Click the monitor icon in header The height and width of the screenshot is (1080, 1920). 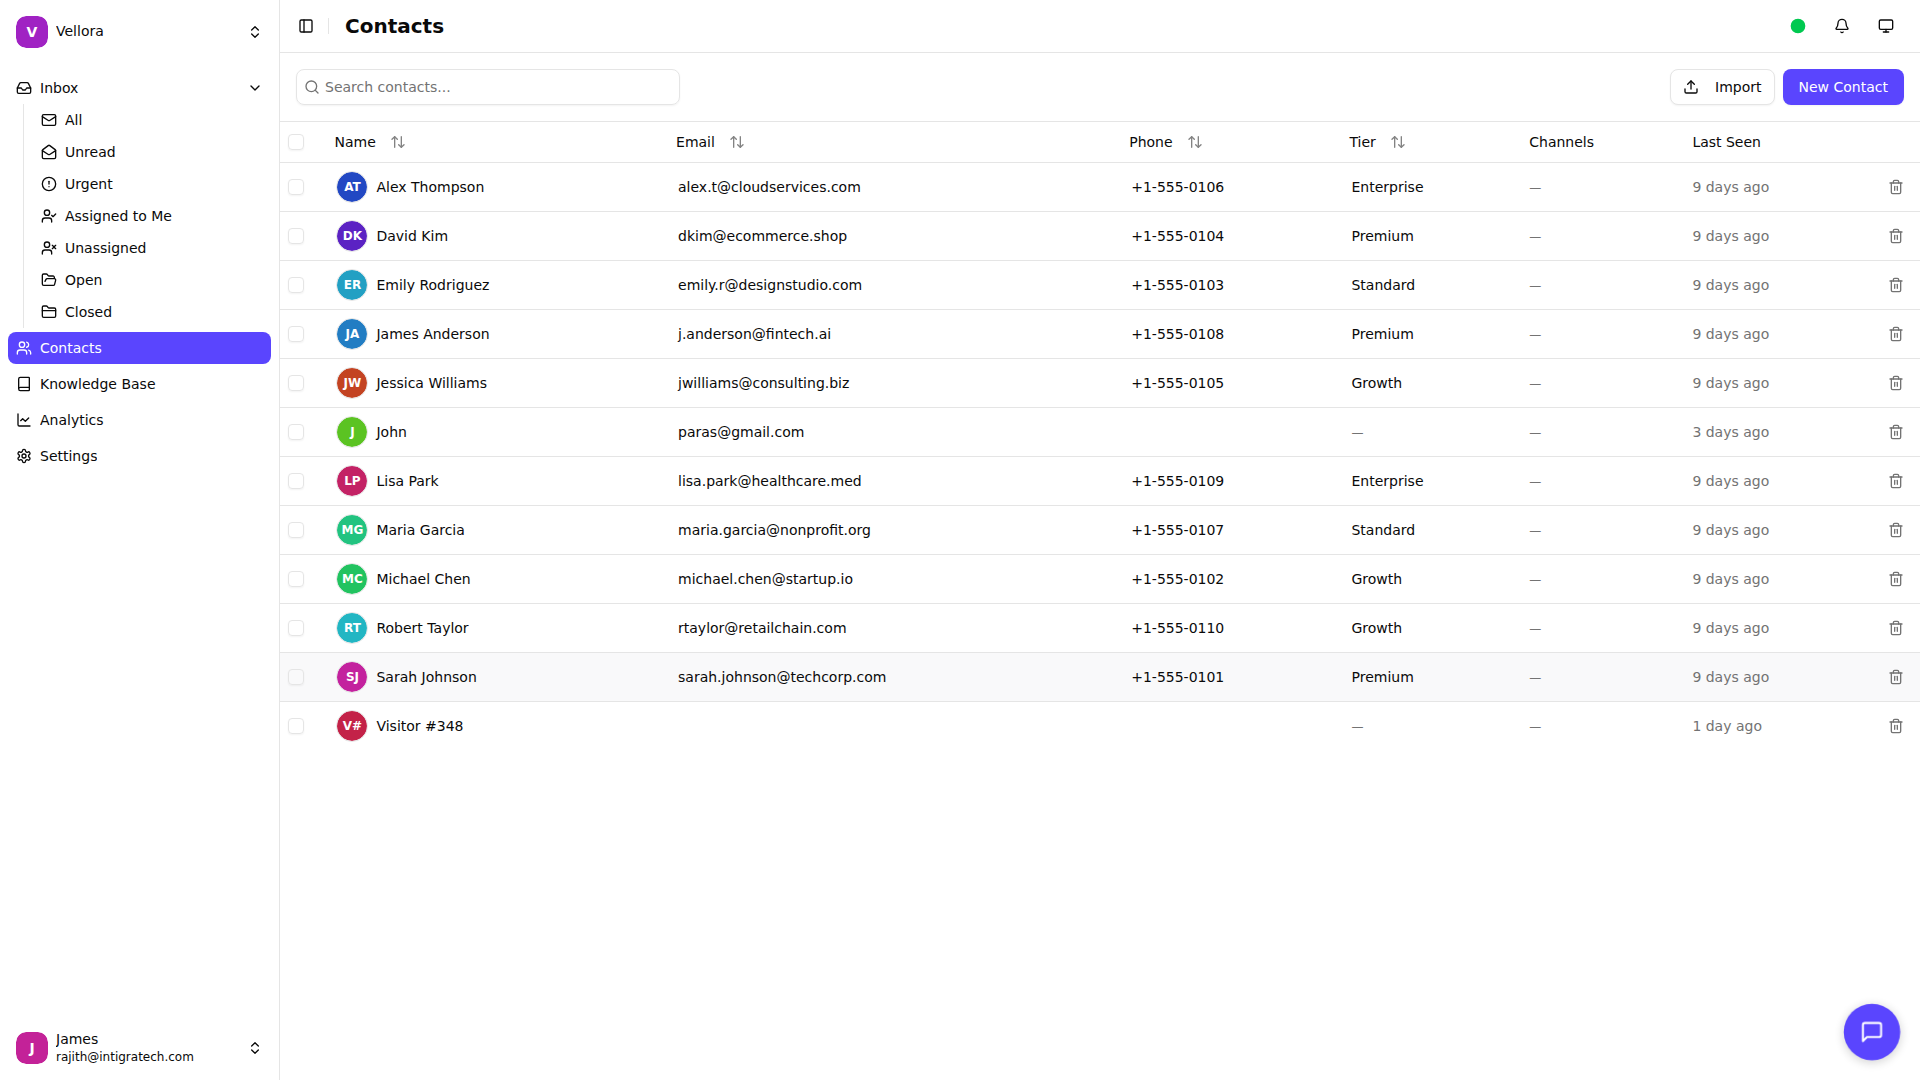1886,26
